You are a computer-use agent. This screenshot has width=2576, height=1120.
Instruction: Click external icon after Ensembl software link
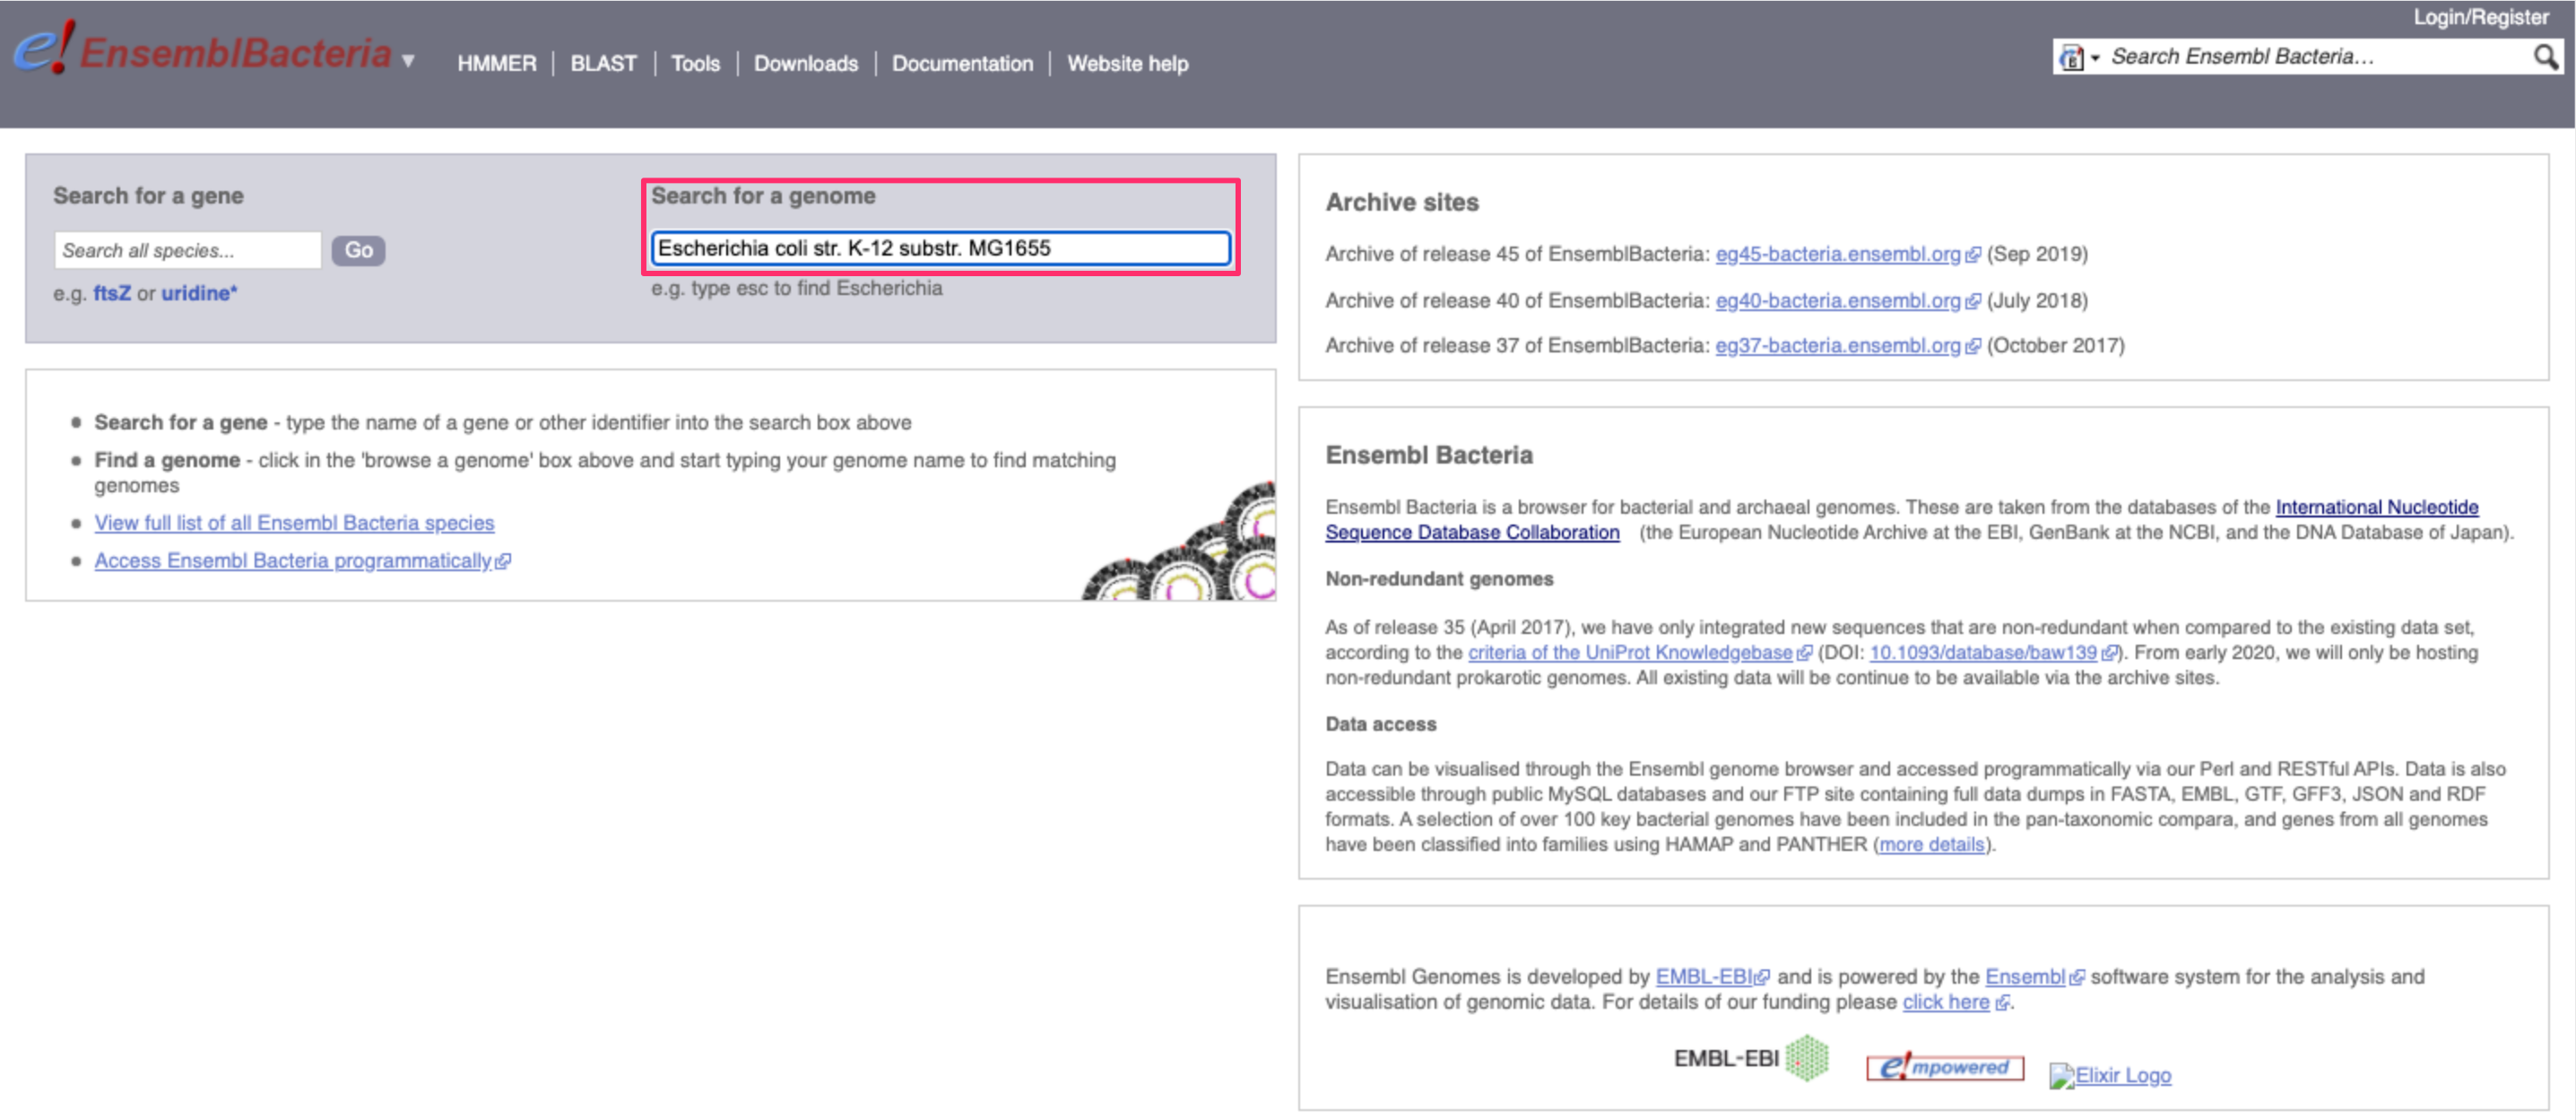(x=2076, y=977)
